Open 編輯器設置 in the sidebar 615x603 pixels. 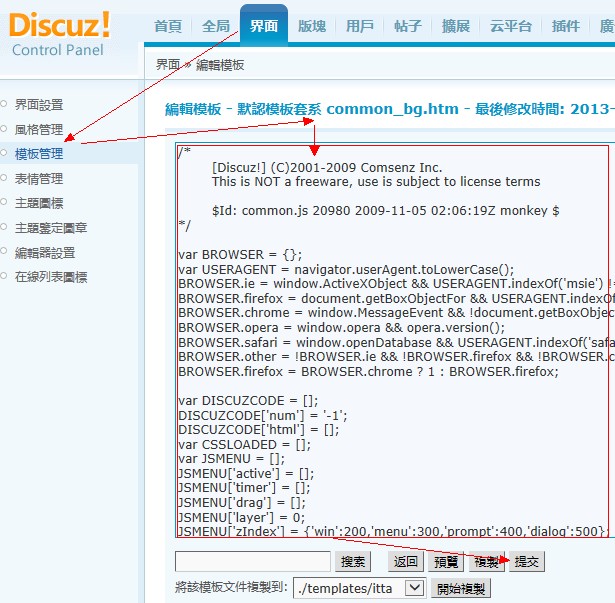click(x=45, y=253)
